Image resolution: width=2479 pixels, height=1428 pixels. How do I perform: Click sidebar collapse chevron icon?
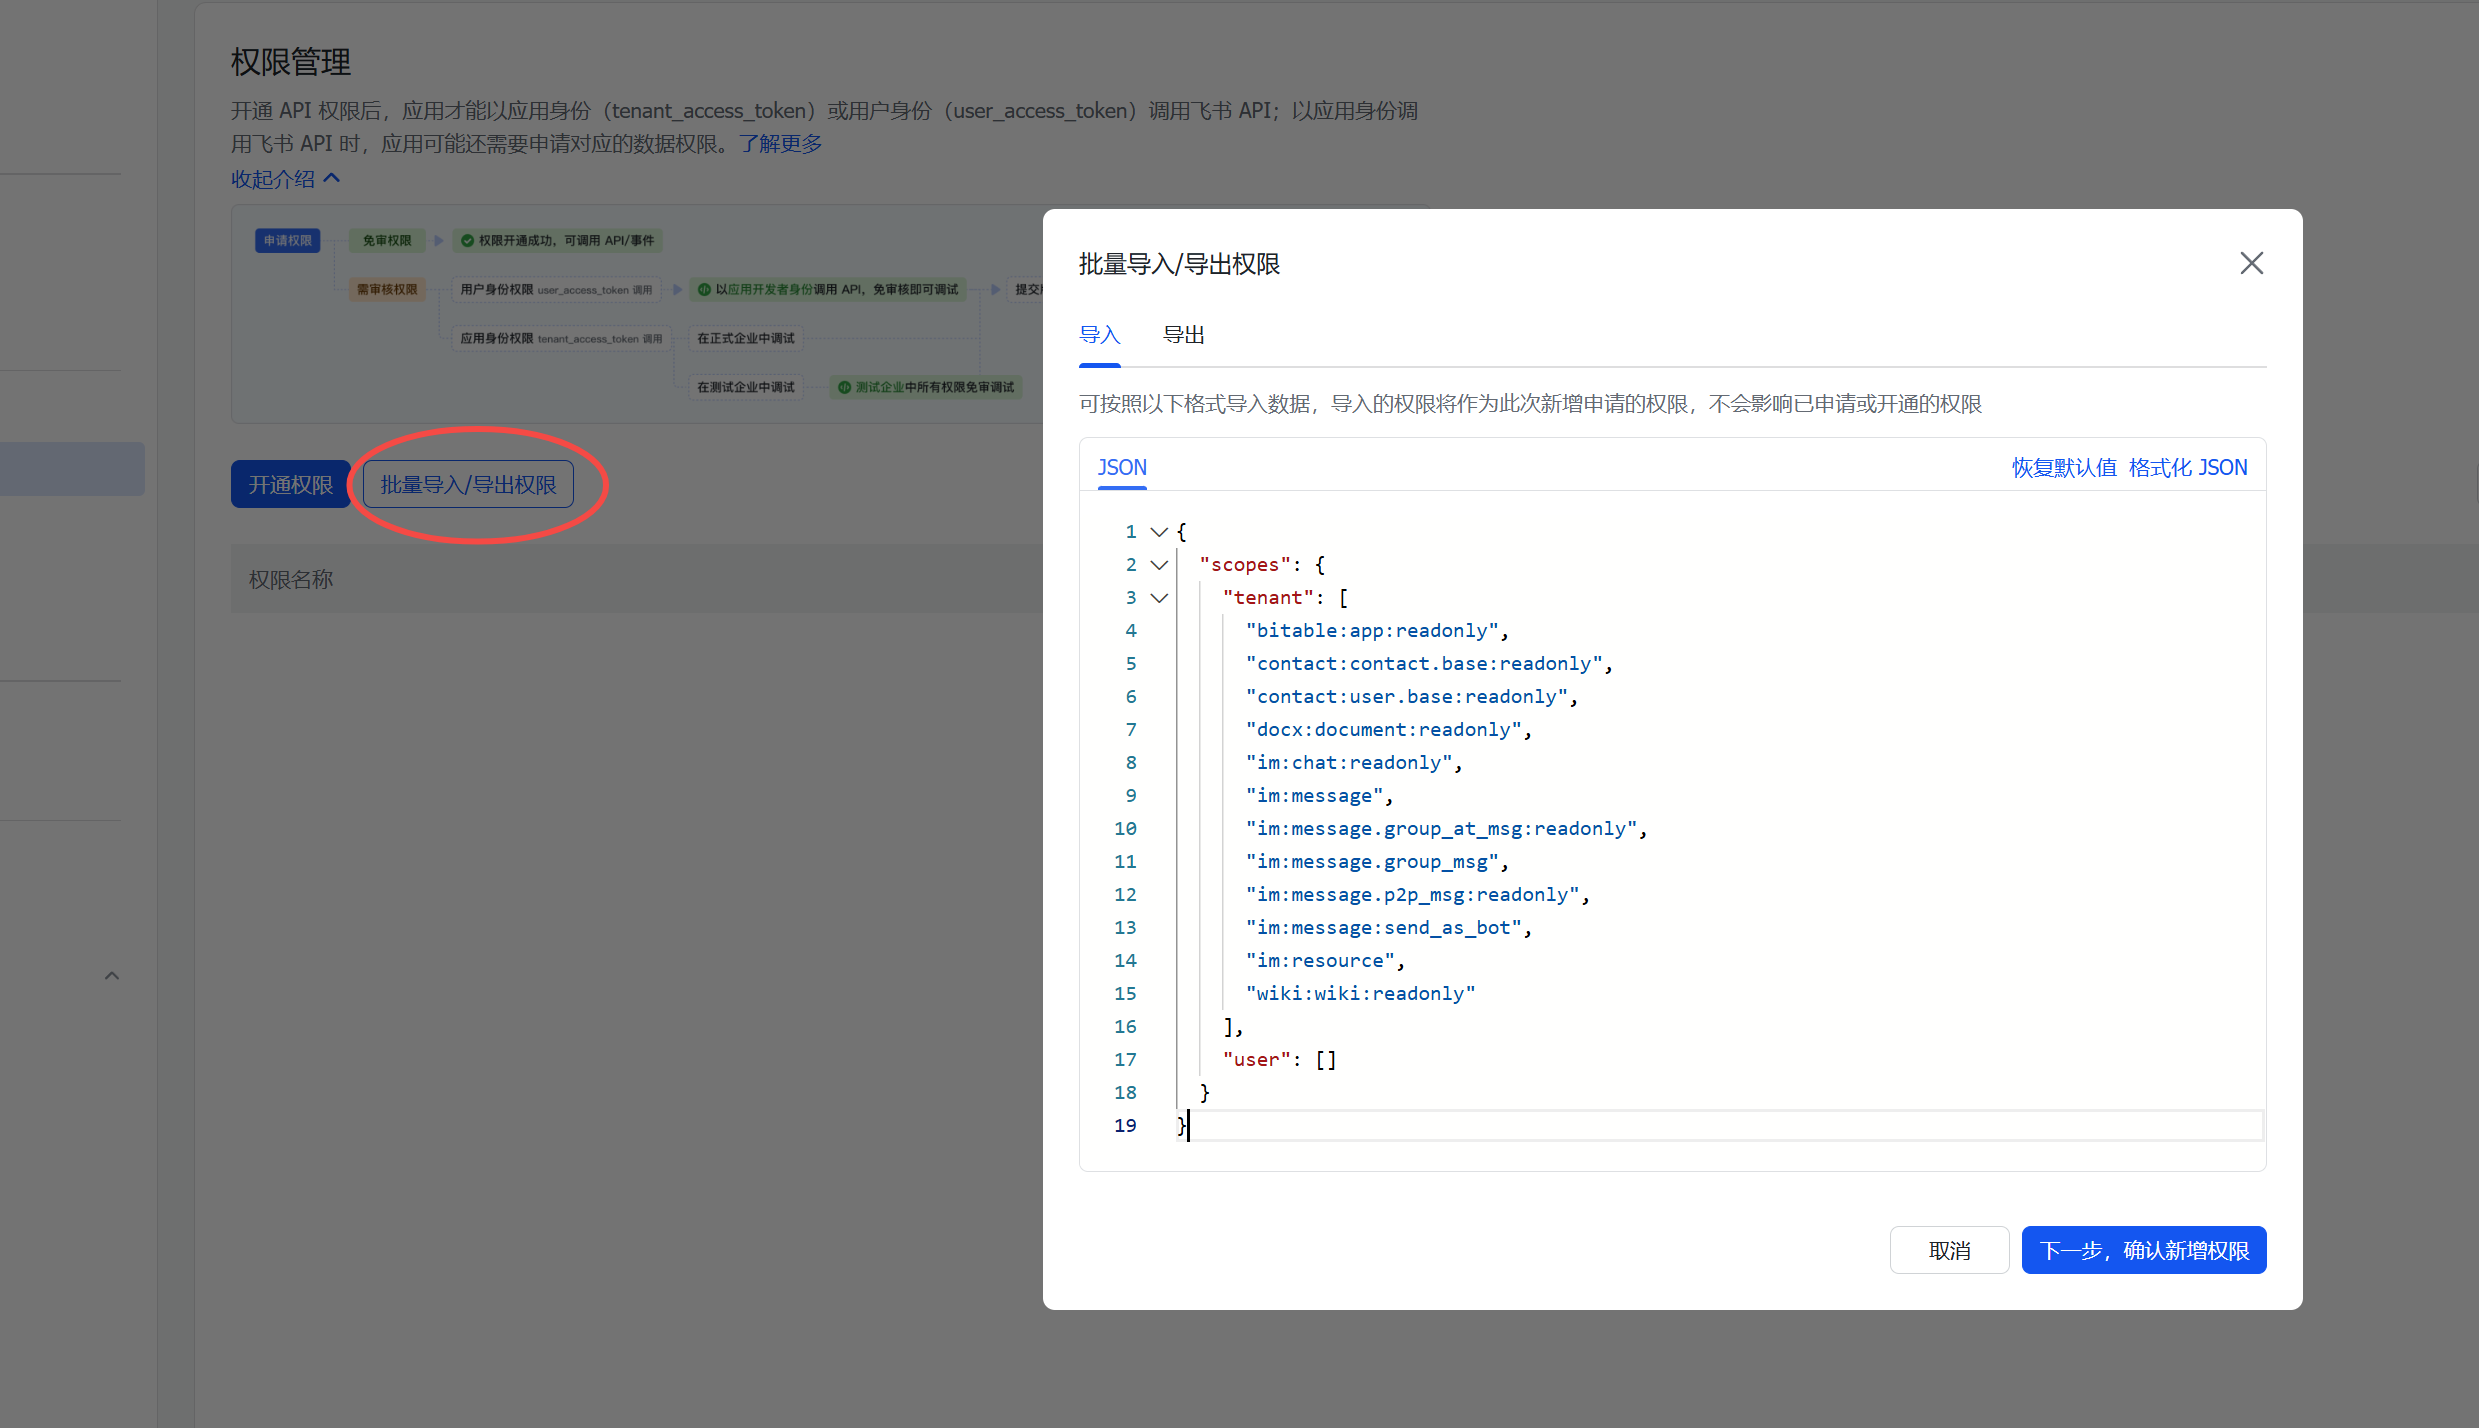click(x=112, y=975)
